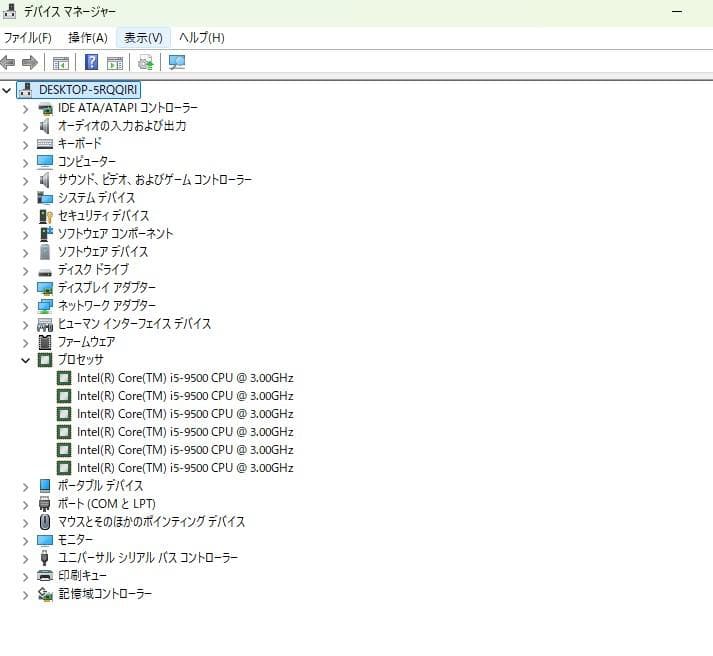Expand the システム デバイス category
The height and width of the screenshot is (656, 713).
coord(25,199)
